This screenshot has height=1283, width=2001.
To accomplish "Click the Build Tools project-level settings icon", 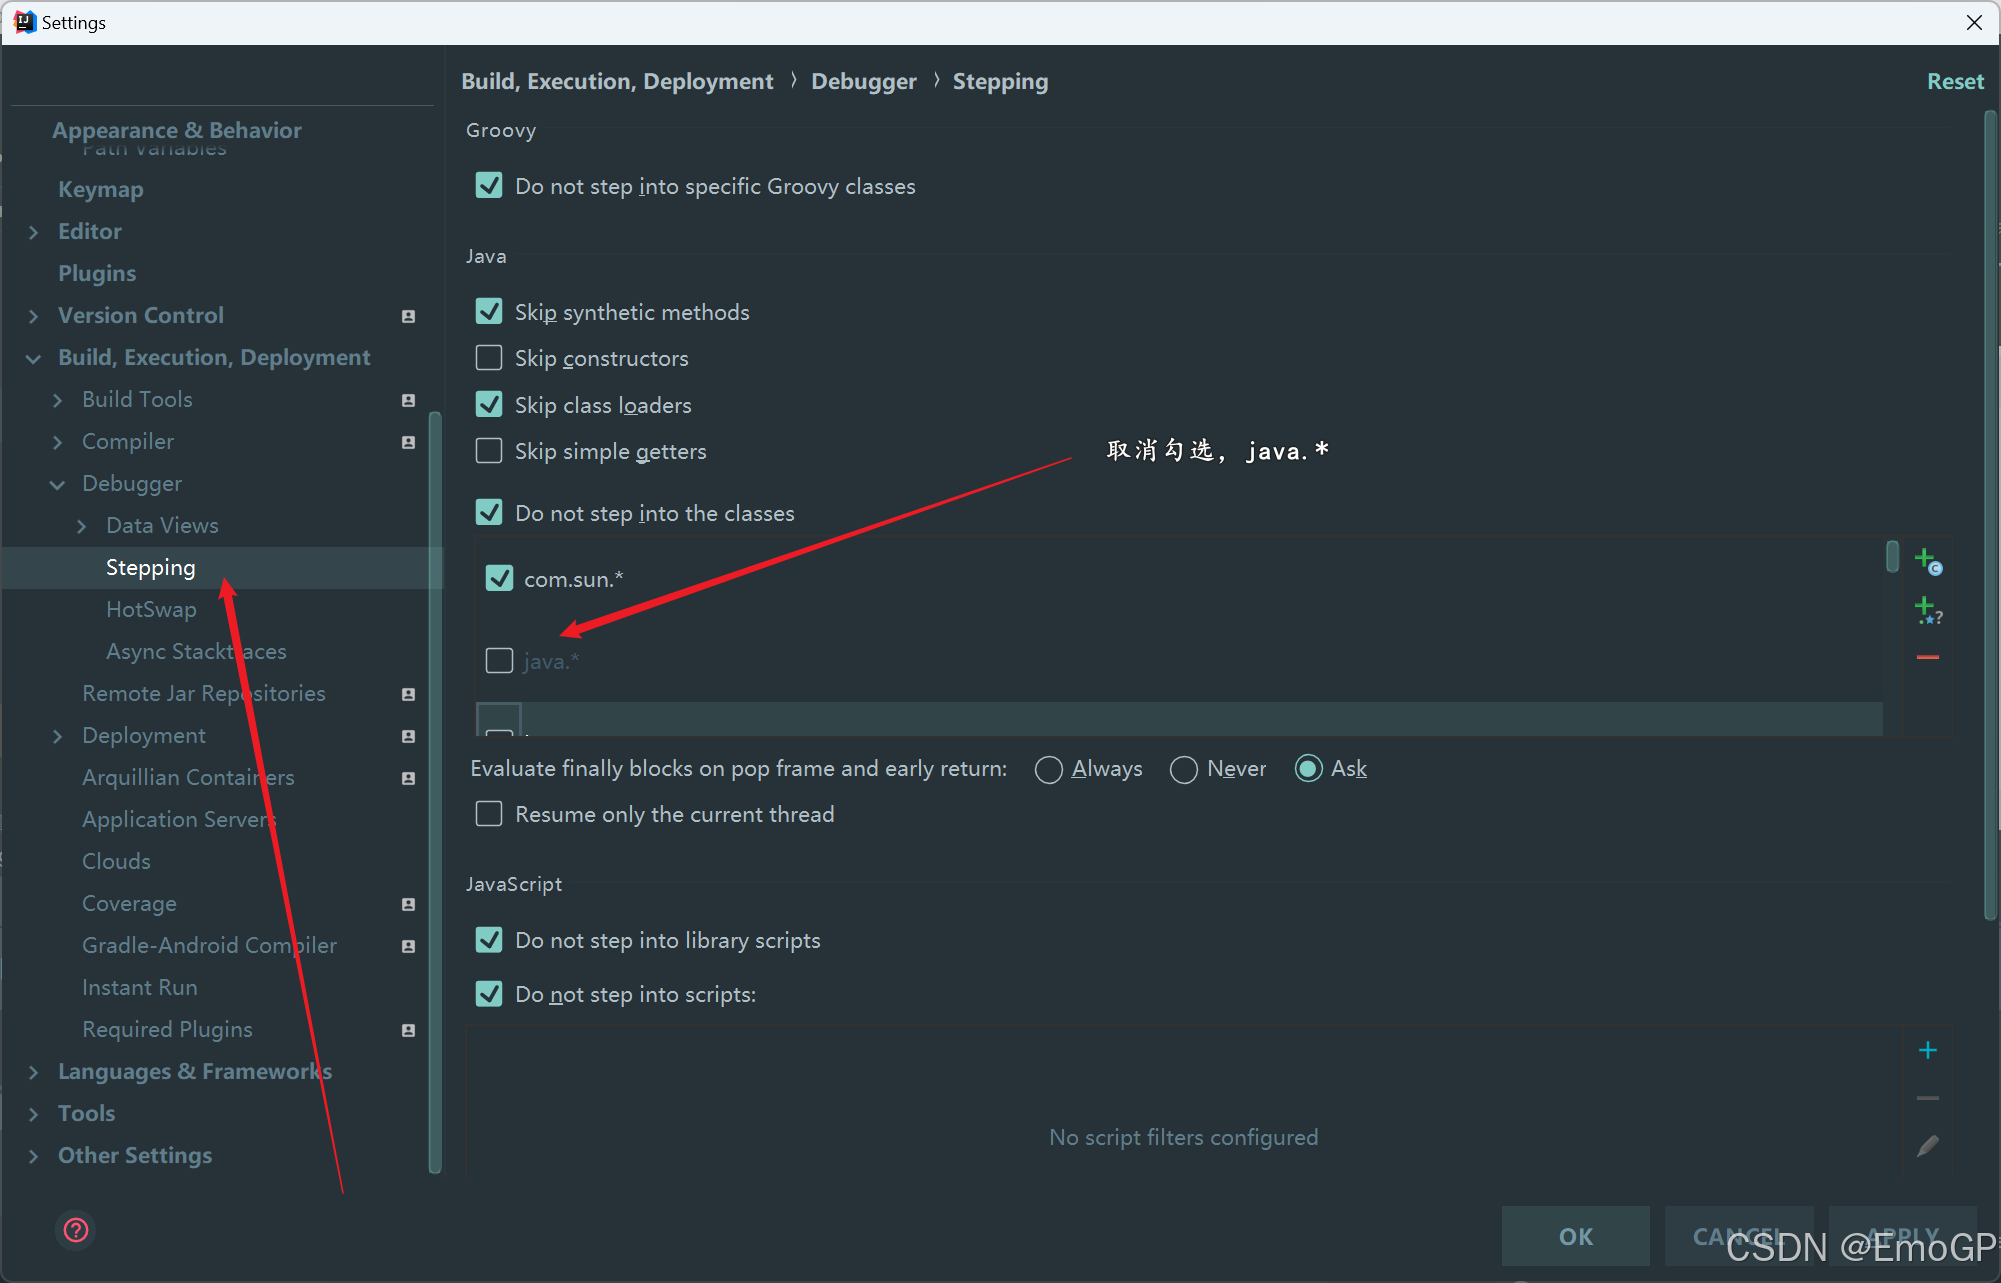I will [x=408, y=400].
